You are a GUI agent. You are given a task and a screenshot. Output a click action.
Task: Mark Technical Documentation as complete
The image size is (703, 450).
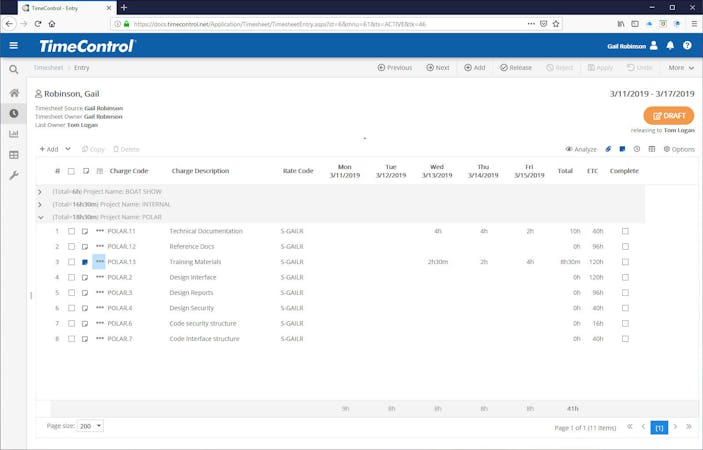625,231
